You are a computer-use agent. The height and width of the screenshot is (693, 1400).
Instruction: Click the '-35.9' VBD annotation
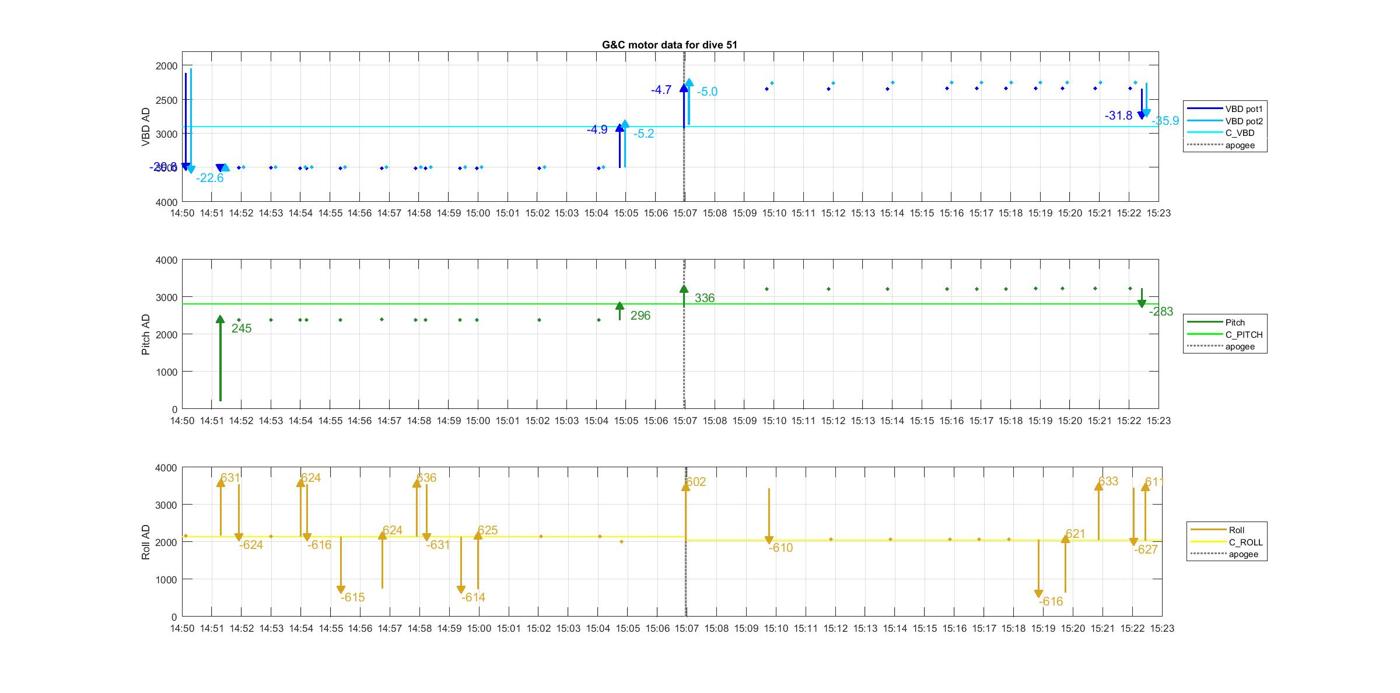click(1165, 121)
